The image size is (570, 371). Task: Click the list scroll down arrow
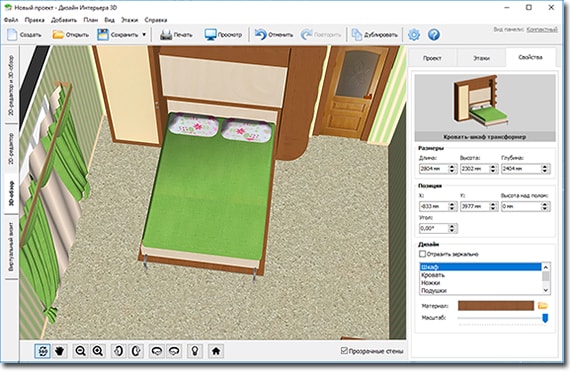[546, 290]
